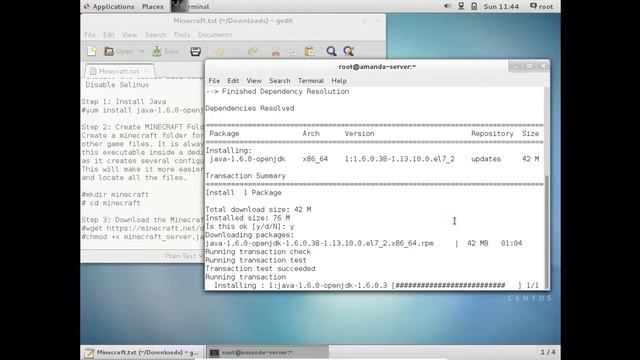This screenshot has width=640, height=360.
Task: Open the terminal Search menu
Action: pyautogui.click(x=280, y=81)
